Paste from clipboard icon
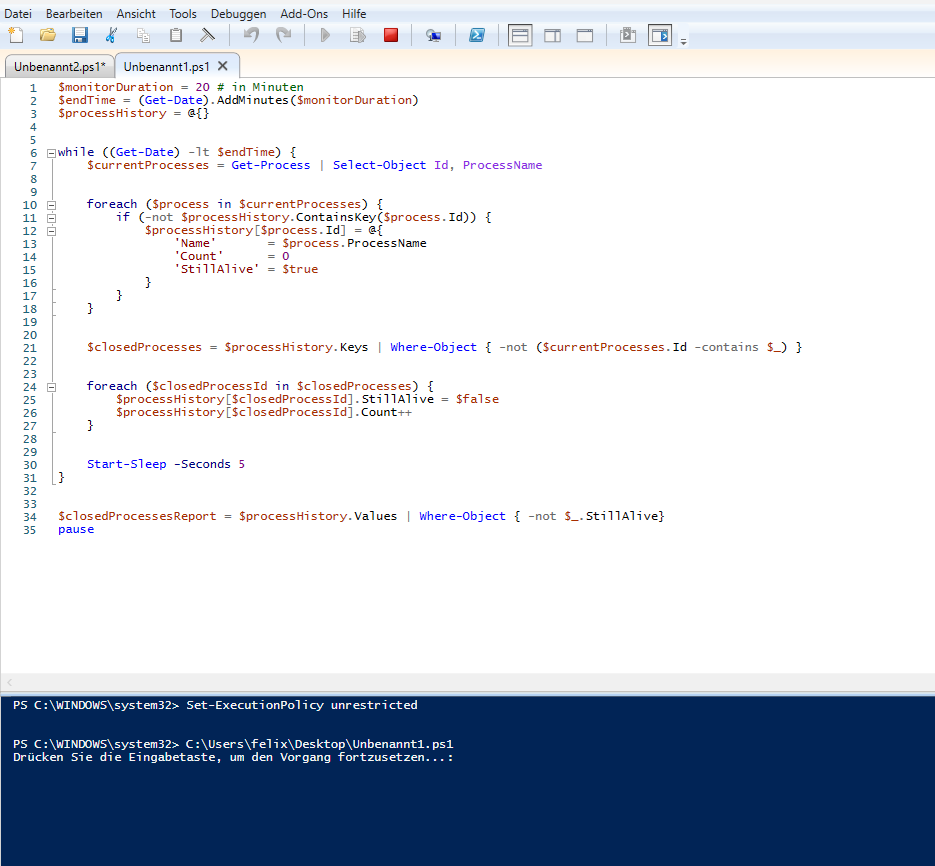 coord(175,35)
